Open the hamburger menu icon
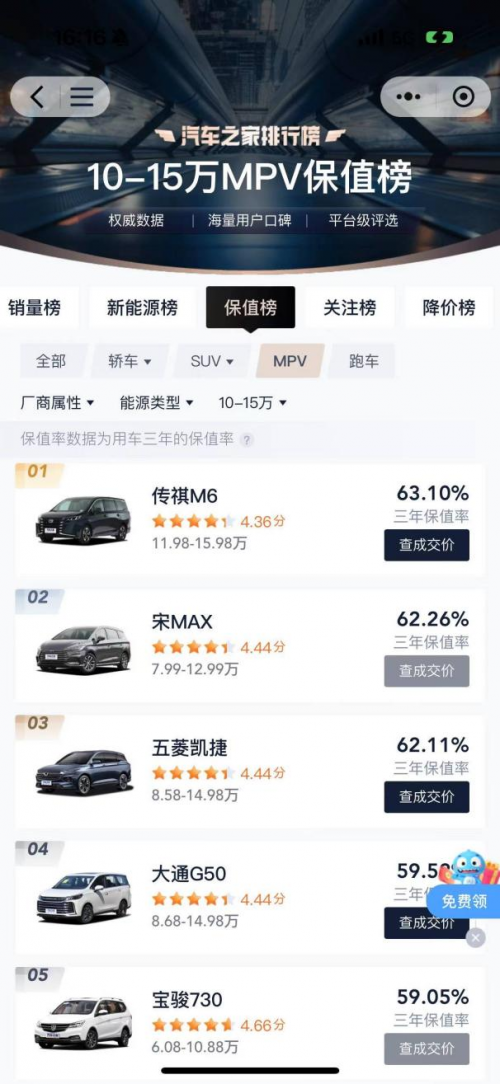The width and height of the screenshot is (500, 1084). tap(82, 97)
